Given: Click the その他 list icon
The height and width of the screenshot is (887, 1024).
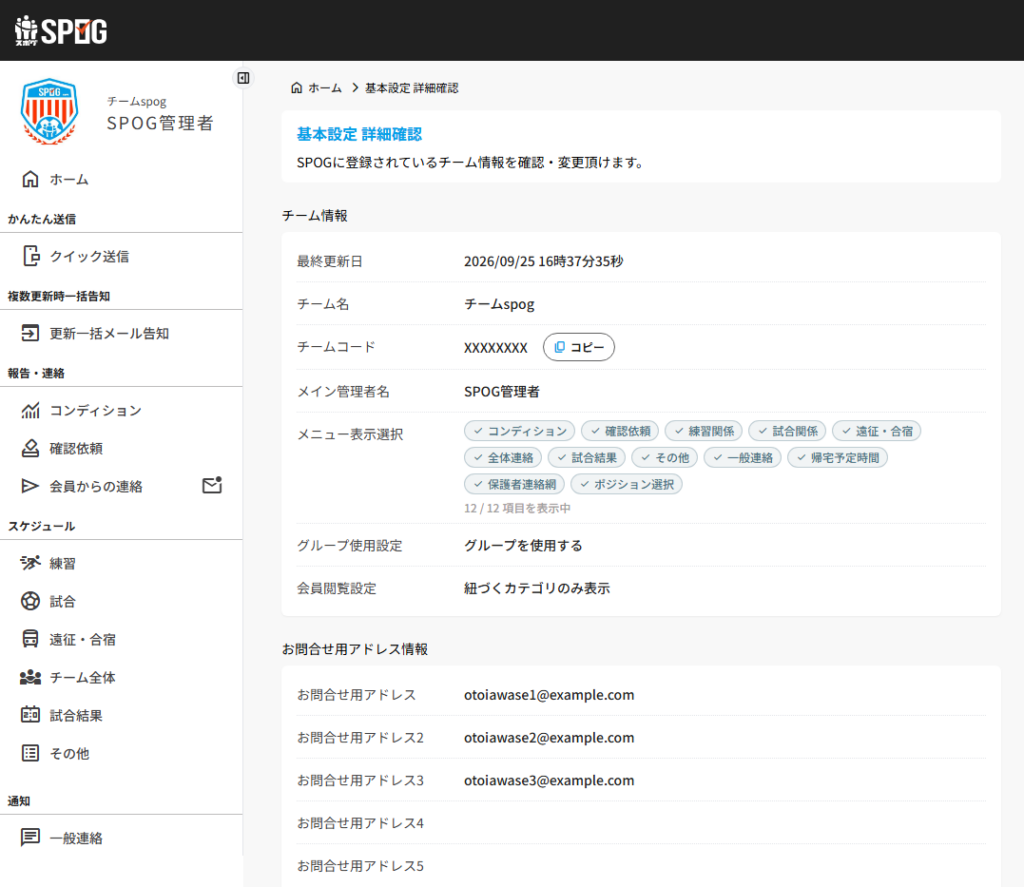Looking at the screenshot, I should click(x=30, y=753).
